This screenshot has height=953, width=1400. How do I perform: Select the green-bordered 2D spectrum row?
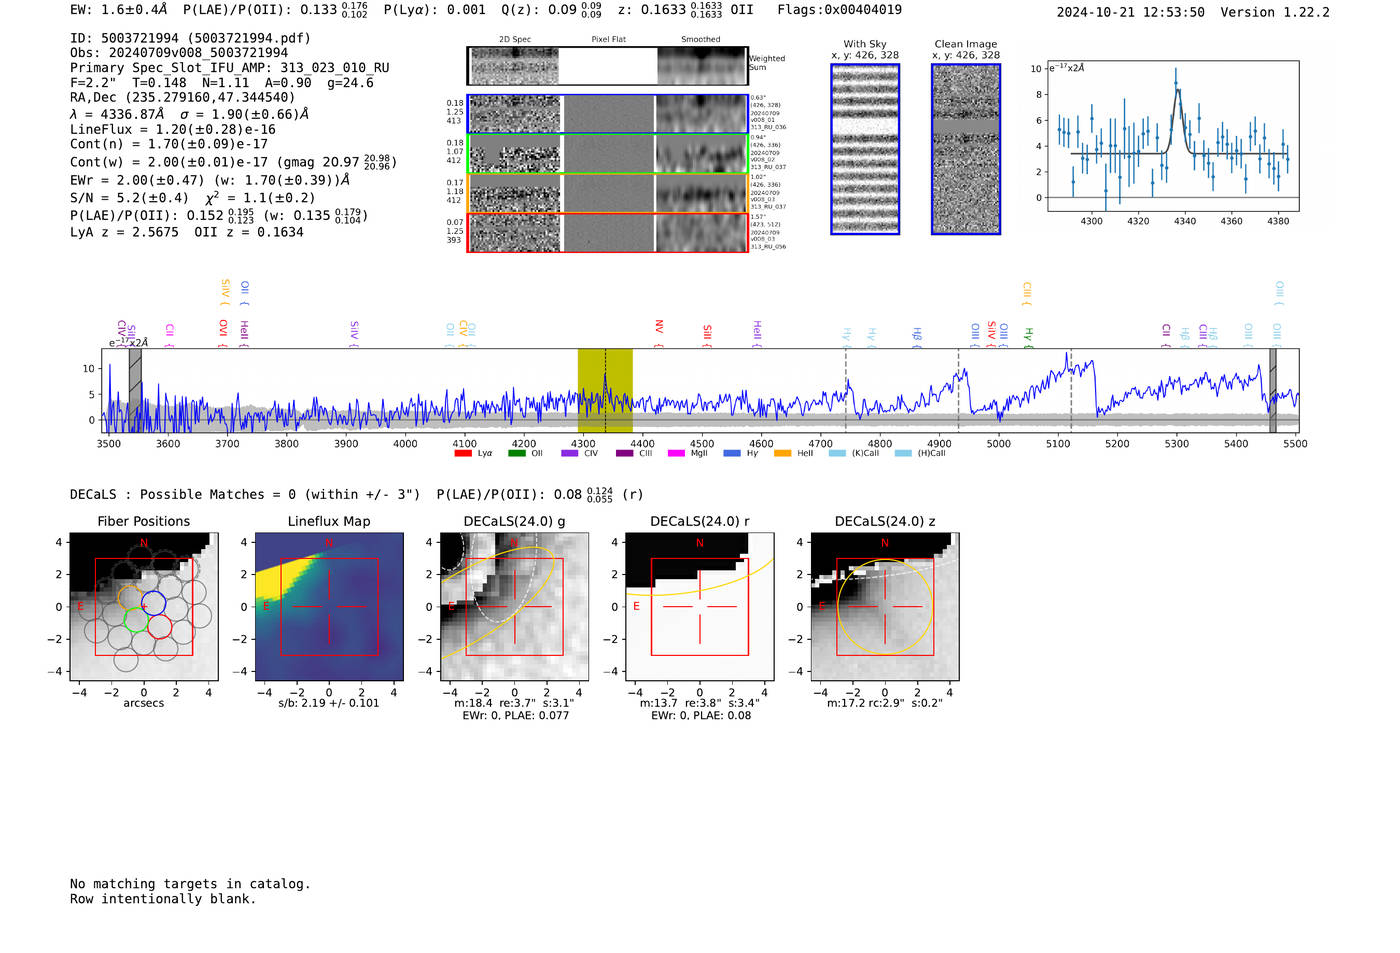608,154
